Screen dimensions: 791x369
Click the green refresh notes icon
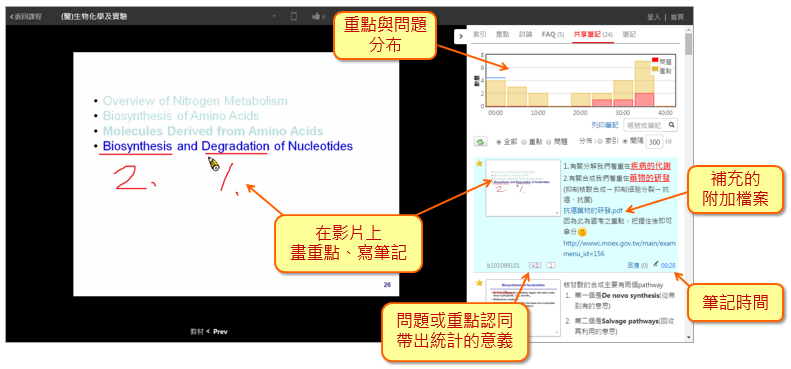point(480,142)
